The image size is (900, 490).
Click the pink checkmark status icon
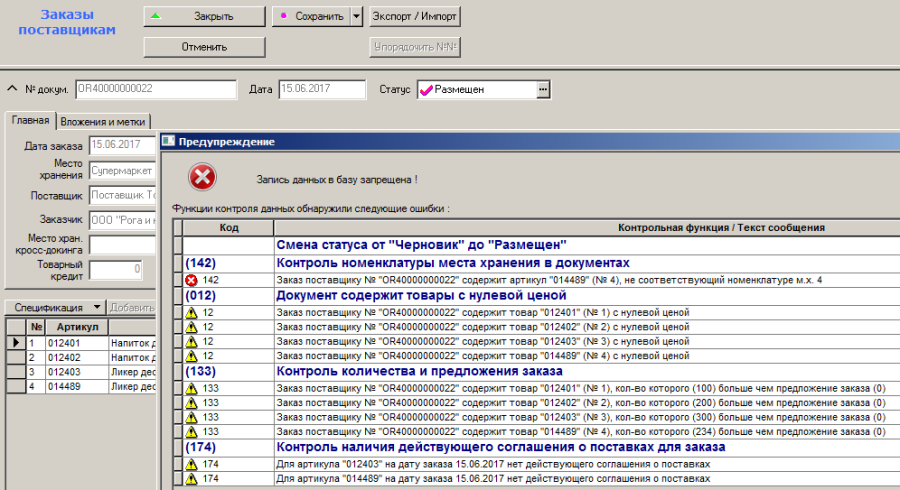click(426, 90)
